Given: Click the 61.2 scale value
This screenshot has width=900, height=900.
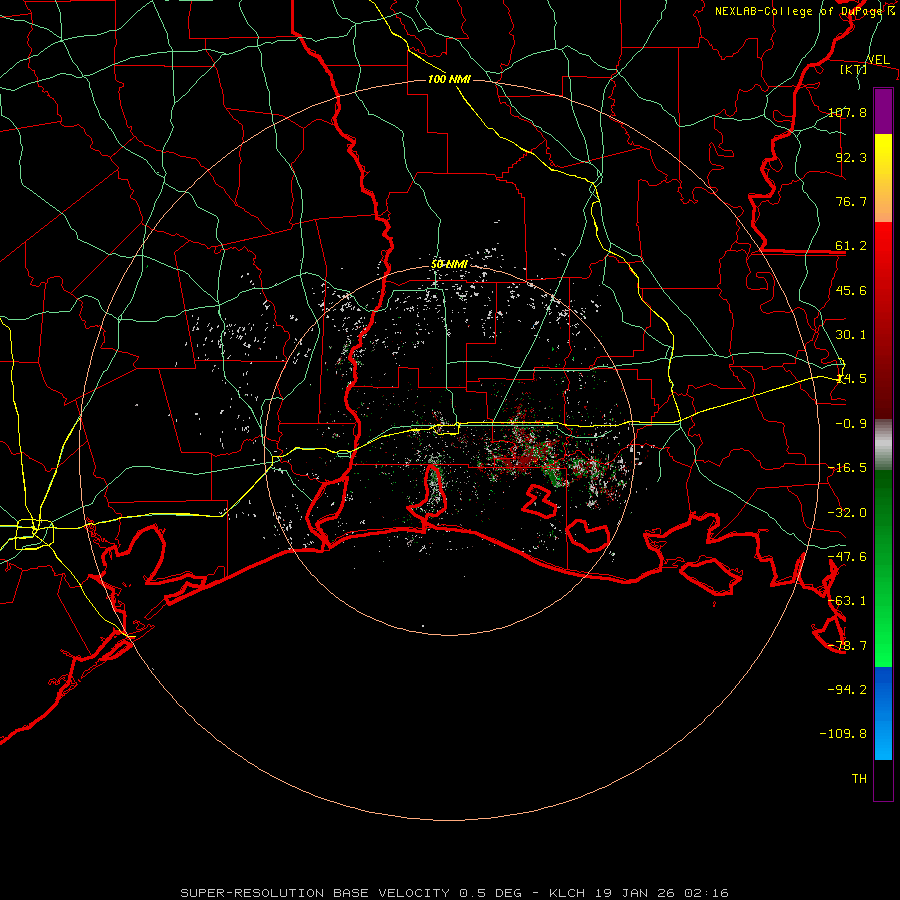Looking at the screenshot, I should [851, 246].
